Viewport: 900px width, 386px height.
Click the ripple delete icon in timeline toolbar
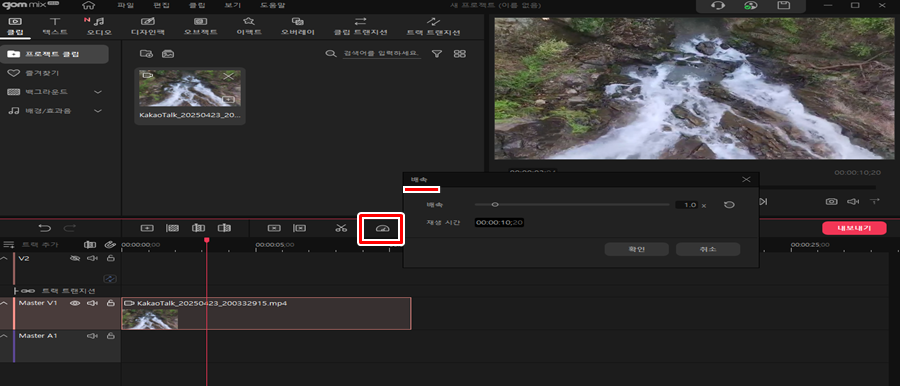click(x=300, y=228)
